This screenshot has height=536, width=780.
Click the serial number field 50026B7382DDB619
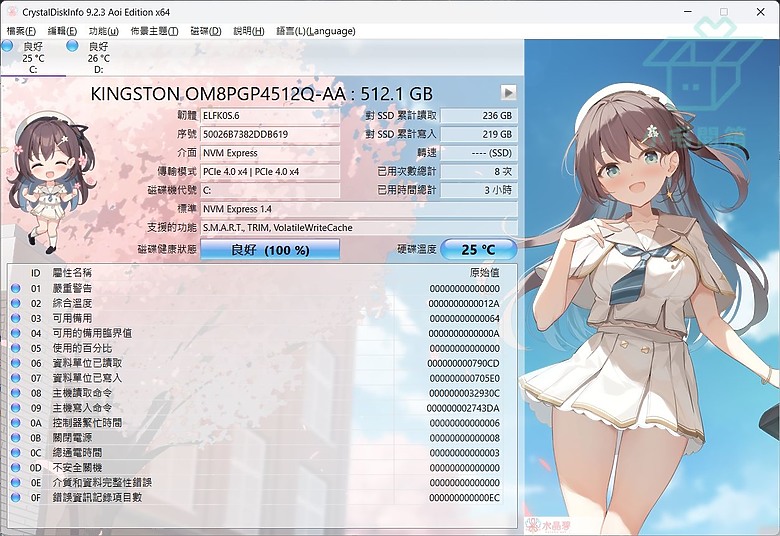[270, 134]
